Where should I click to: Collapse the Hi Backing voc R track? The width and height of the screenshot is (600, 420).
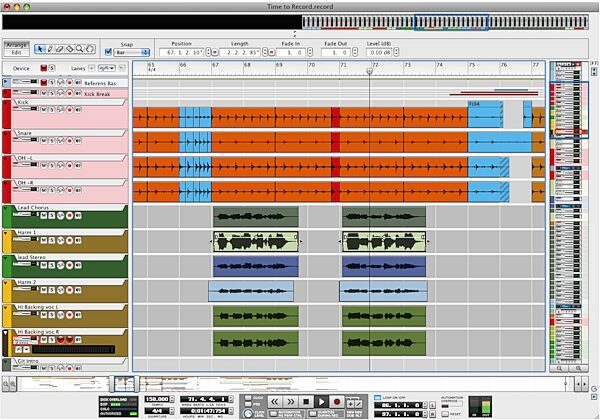click(5, 333)
